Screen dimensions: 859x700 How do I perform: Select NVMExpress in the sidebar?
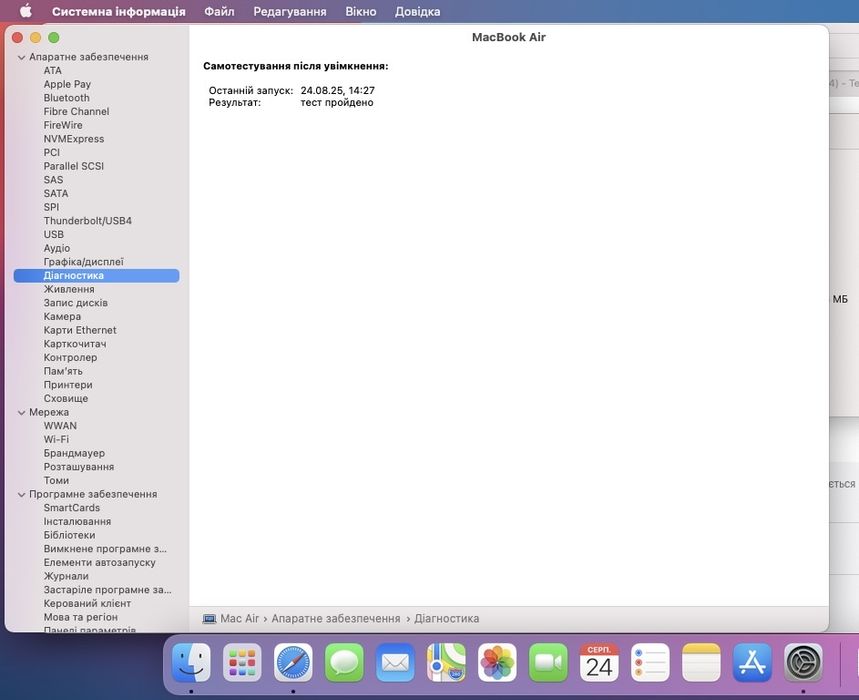(74, 139)
